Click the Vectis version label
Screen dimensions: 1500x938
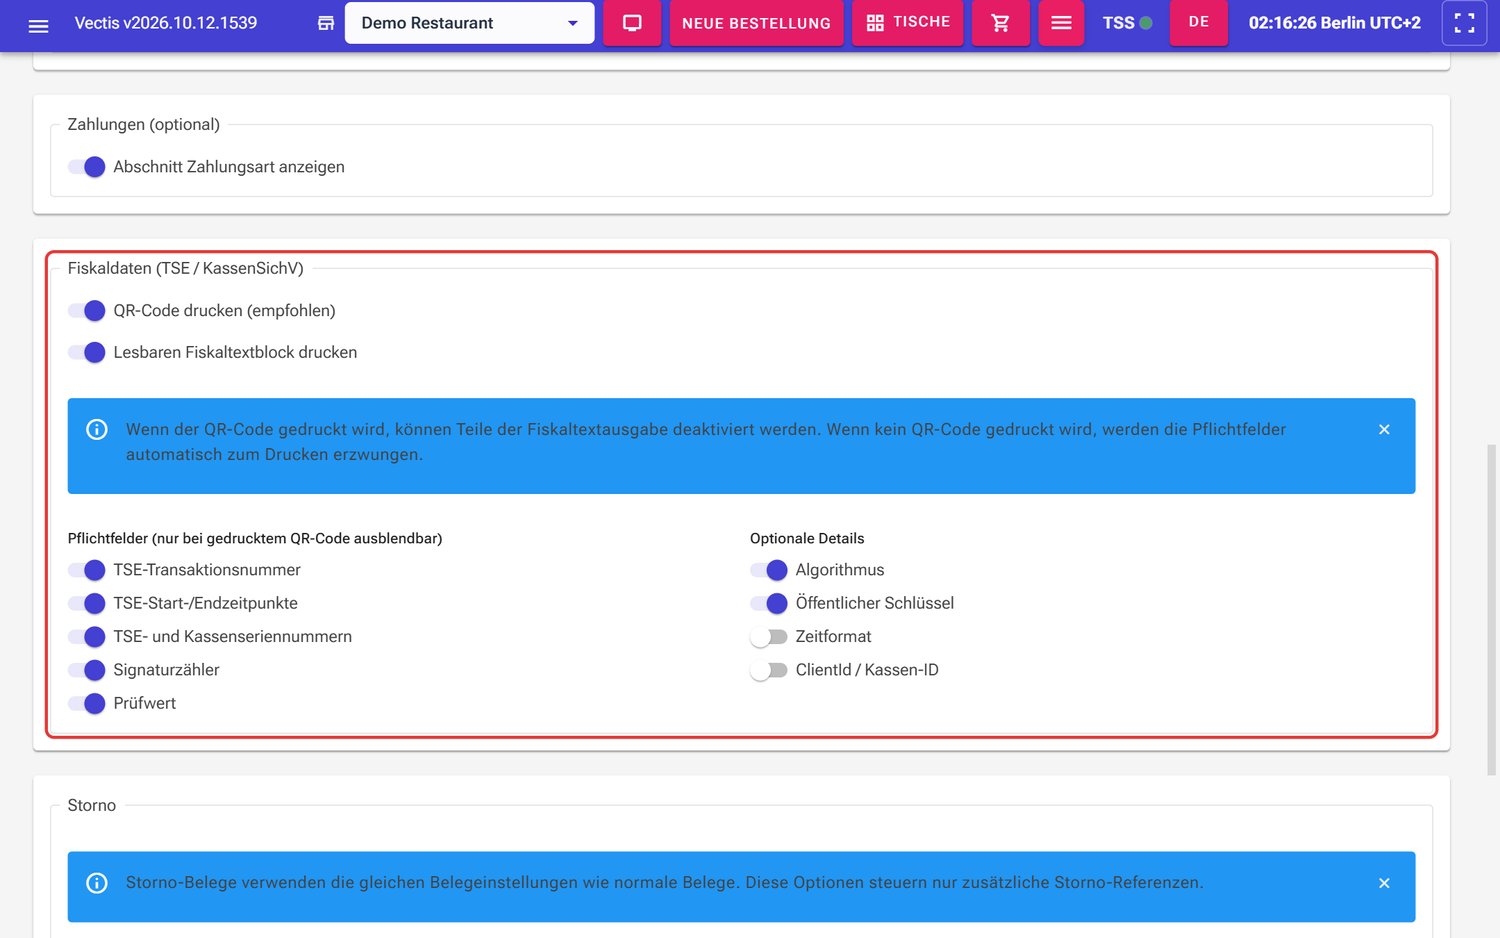pos(166,23)
